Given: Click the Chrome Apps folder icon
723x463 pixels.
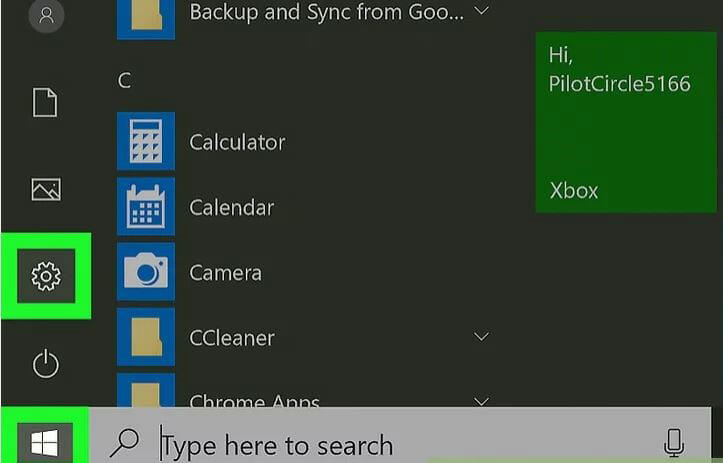Looking at the screenshot, I should click(146, 390).
